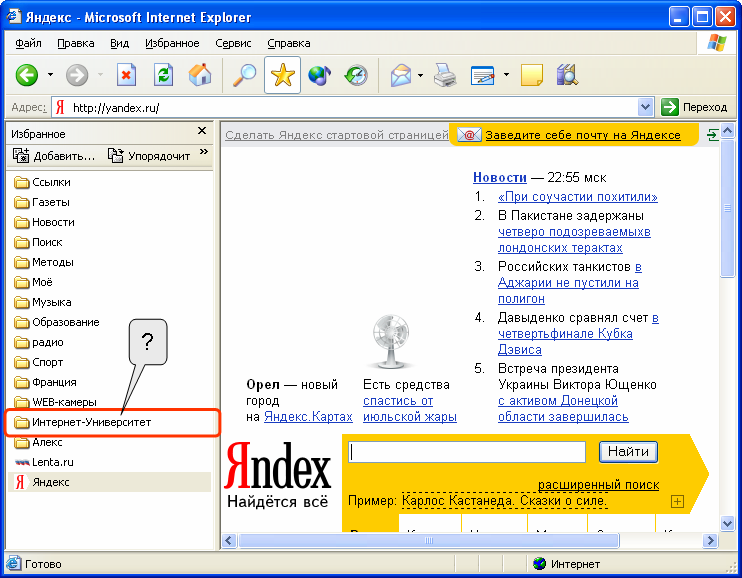
Task: Click Интернет zone in status bar
Action: [x=566, y=564]
